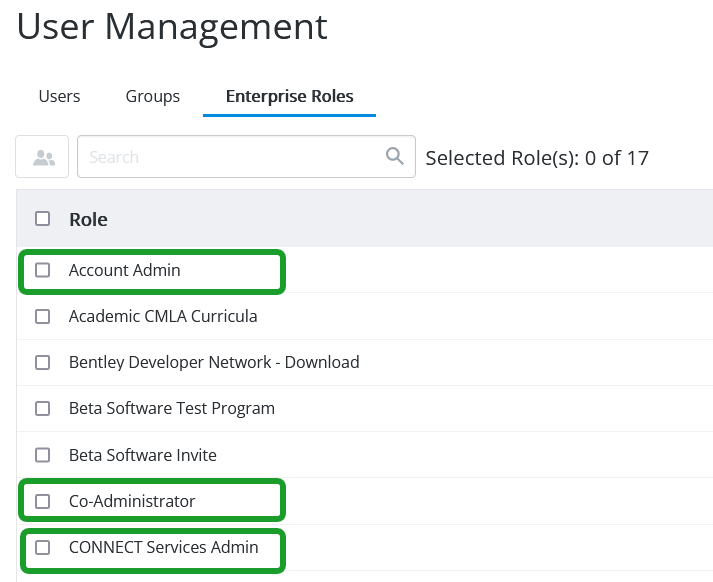Enable the Bentley Developer Network - Download checkbox
713x582 pixels.
pos(43,362)
